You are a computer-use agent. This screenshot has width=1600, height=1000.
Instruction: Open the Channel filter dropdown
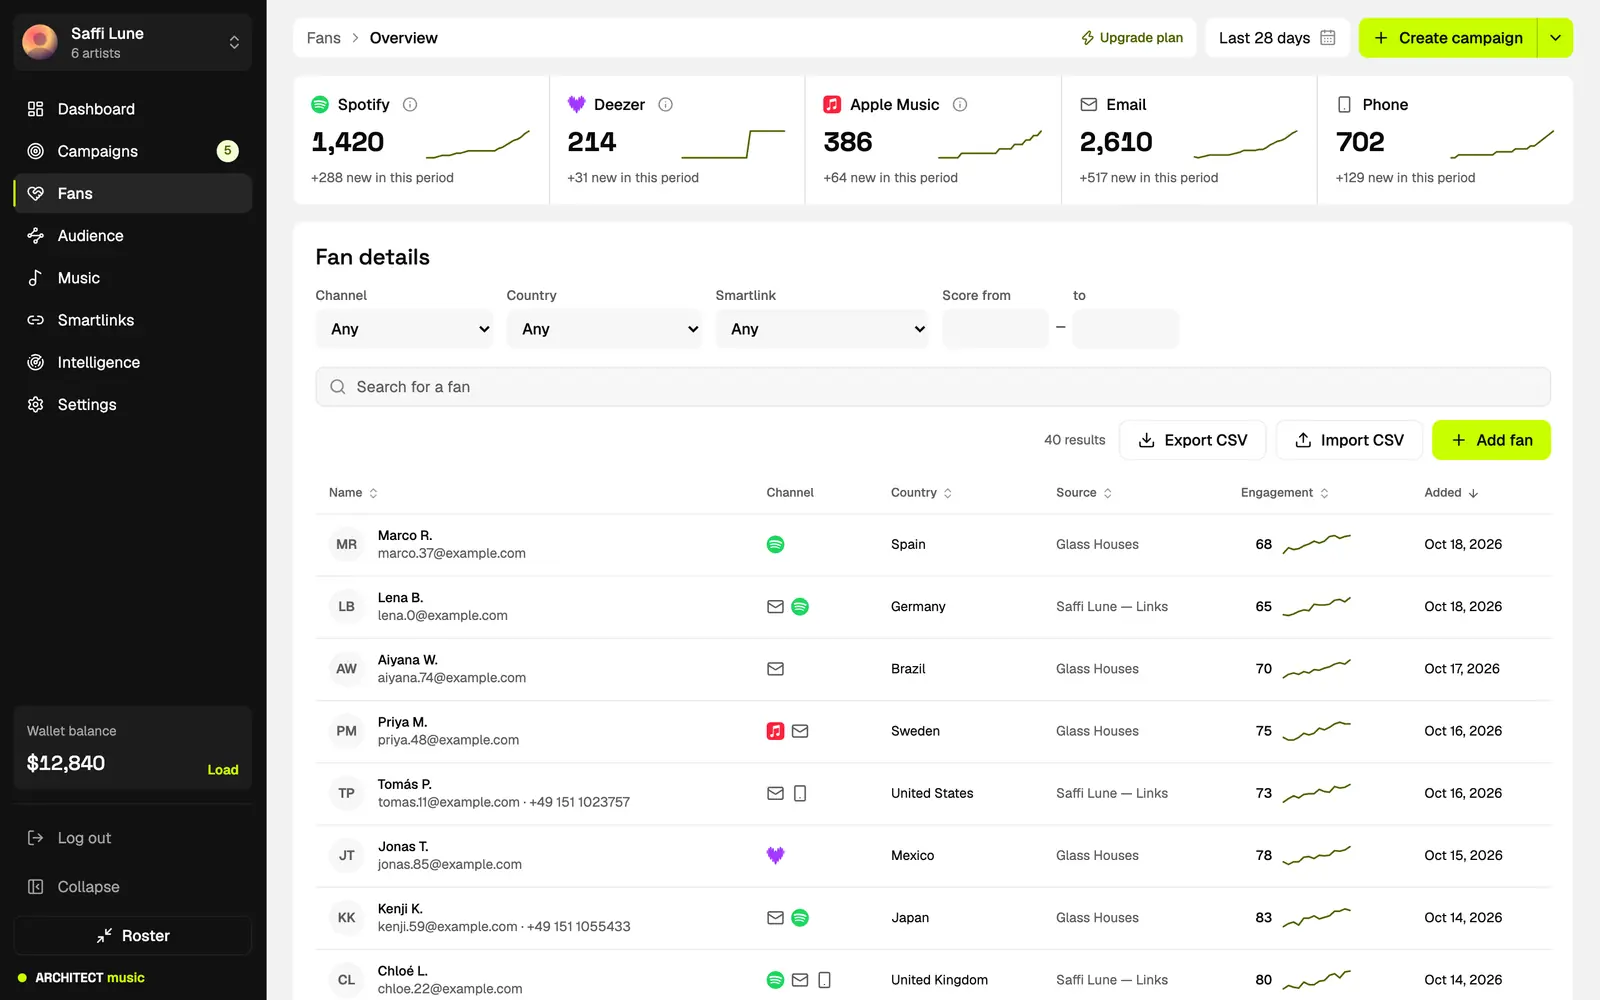405,329
